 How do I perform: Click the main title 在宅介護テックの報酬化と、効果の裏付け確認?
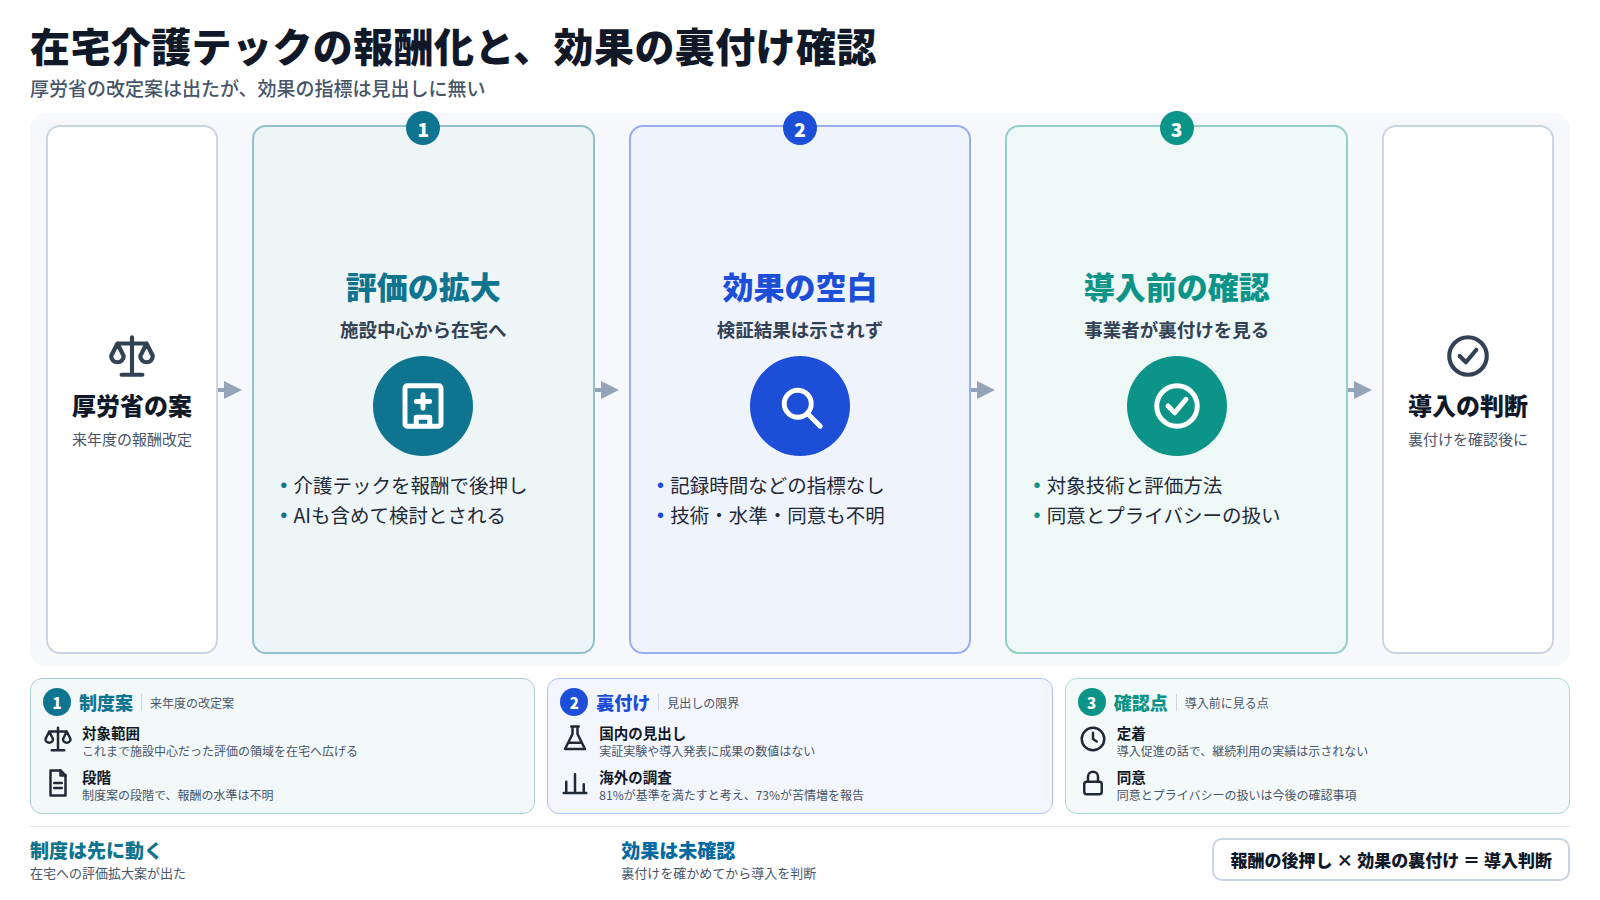(453, 48)
